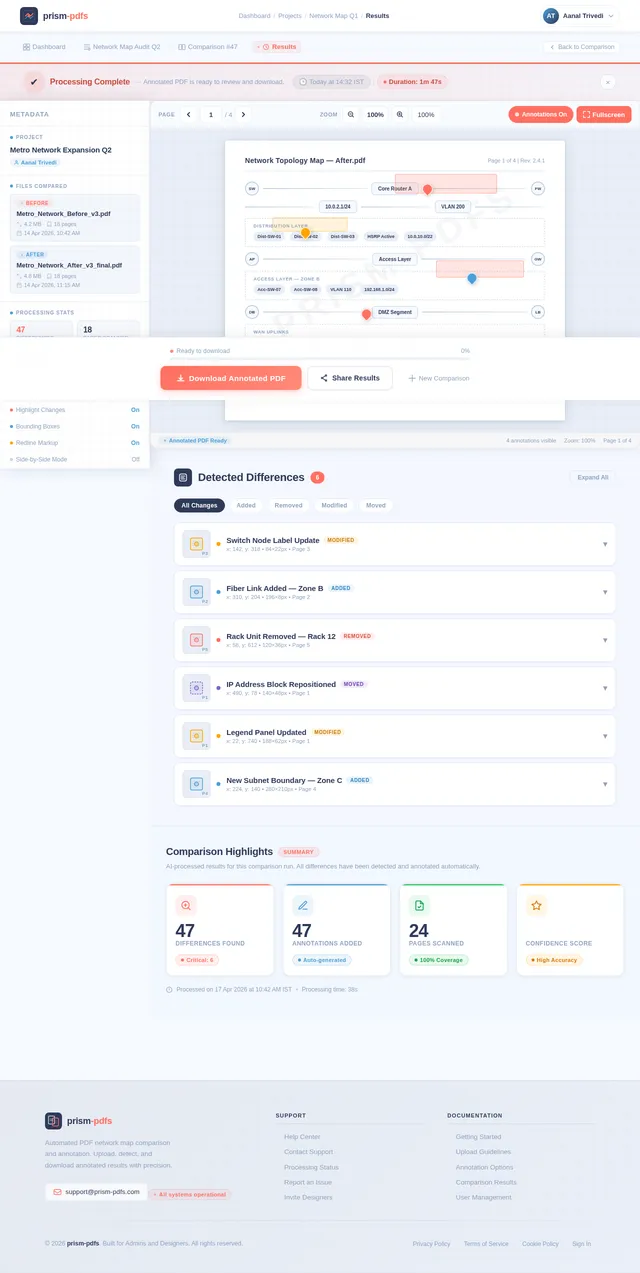Enter Fullscreen view

click(604, 115)
